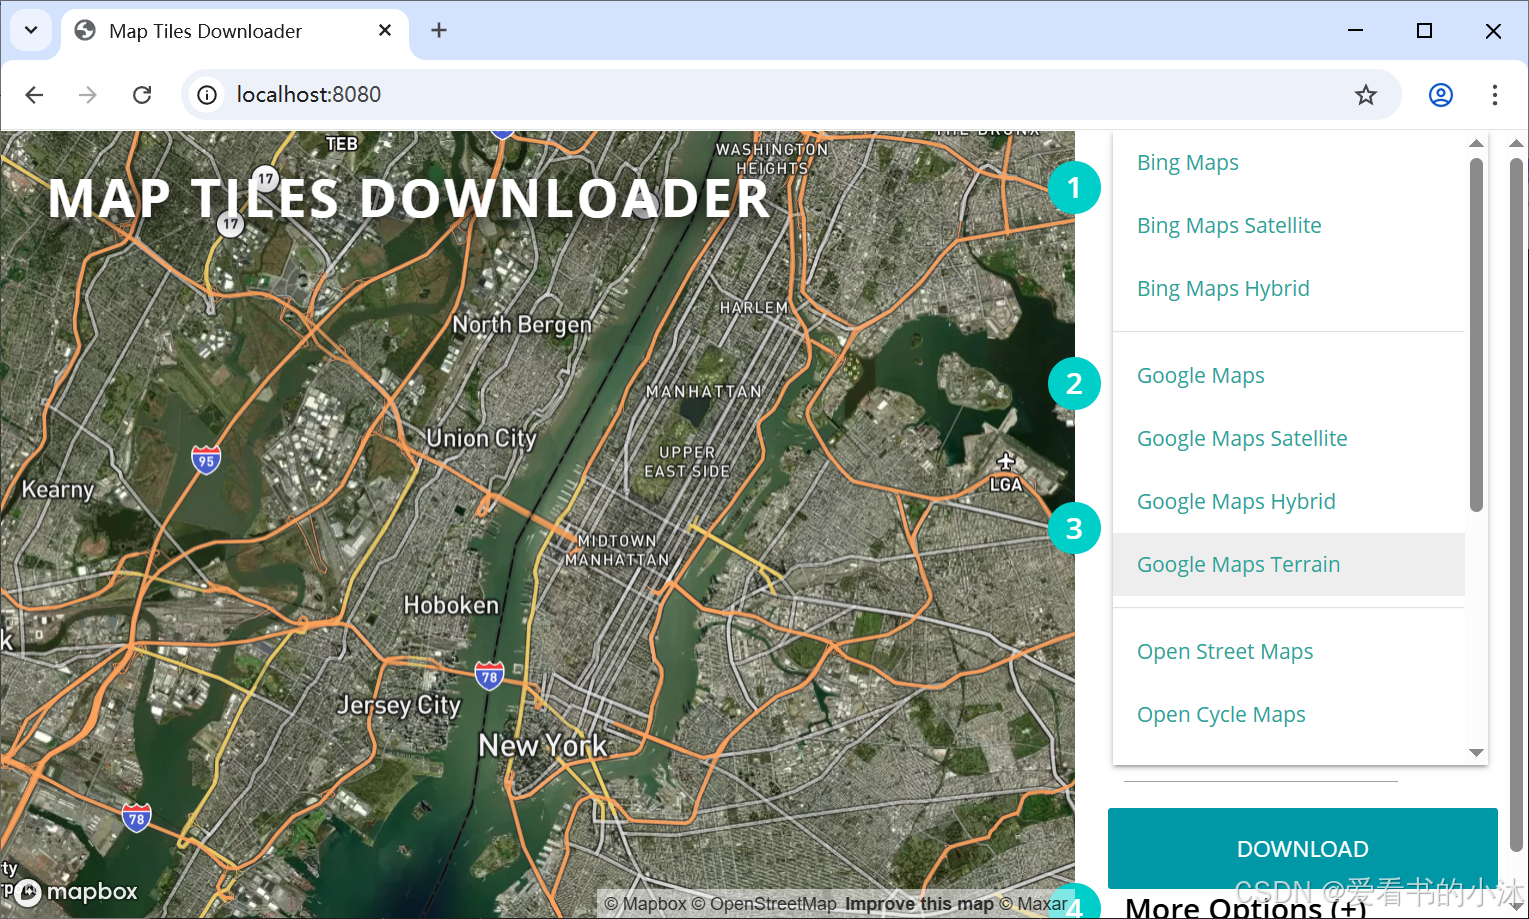This screenshot has width=1529, height=919.
Task: Click the Mapbox logo on the map
Action: pos(76,892)
